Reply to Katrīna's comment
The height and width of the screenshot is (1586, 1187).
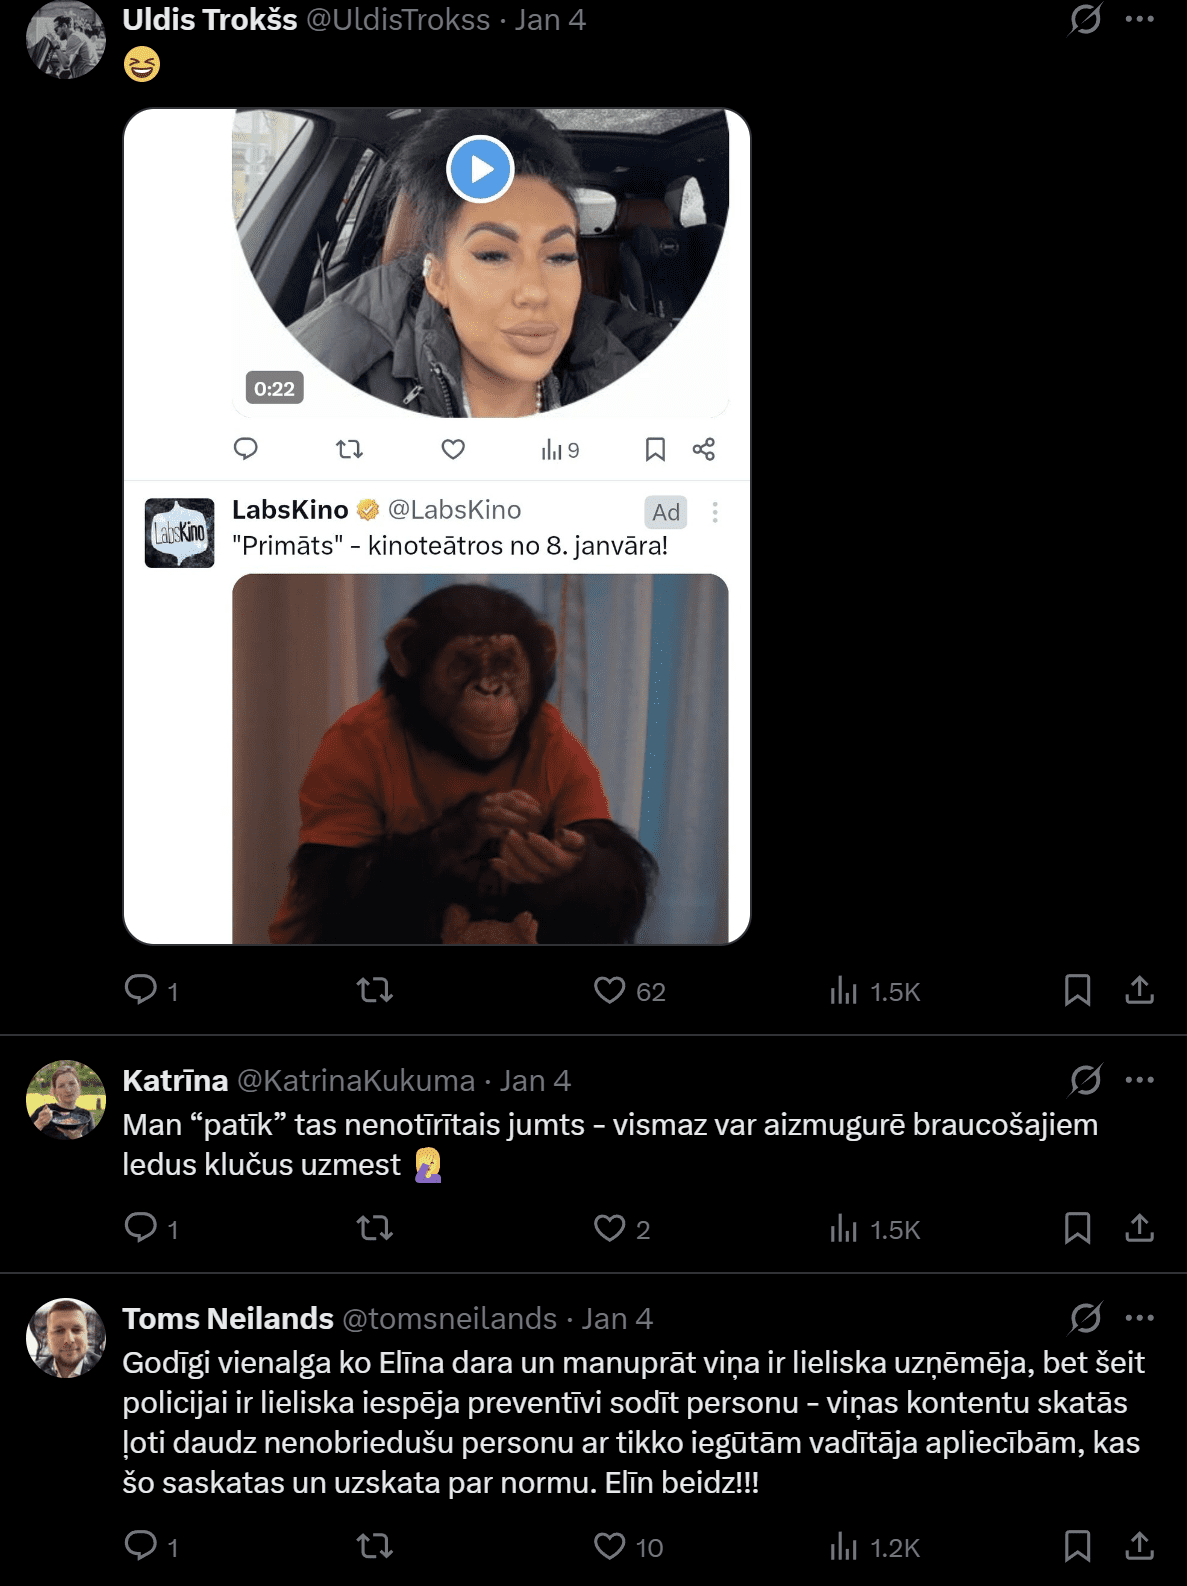coord(141,1228)
